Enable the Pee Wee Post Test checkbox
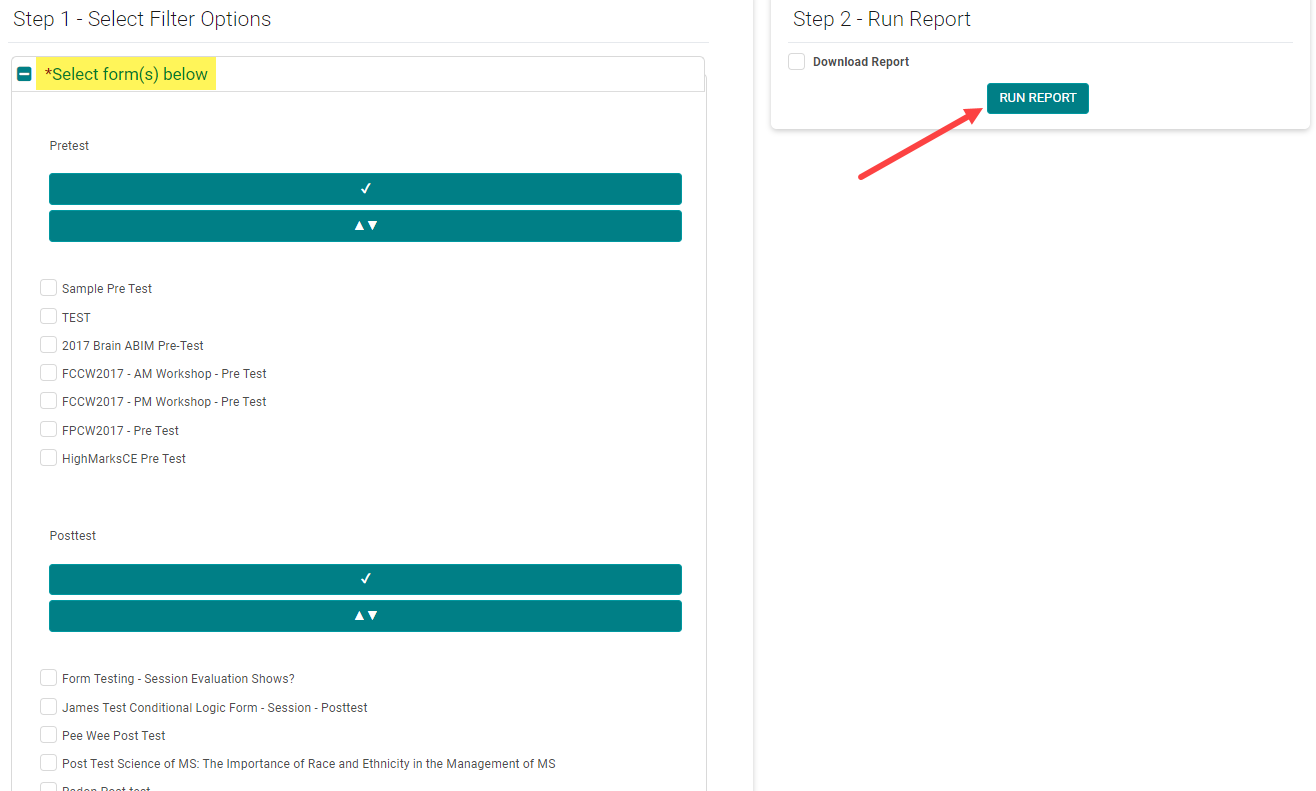Screen dimensions: 1316x791 (49, 735)
